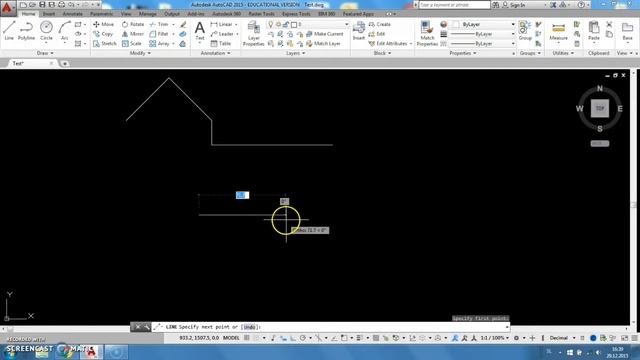This screenshot has width=640, height=360.
Task: Click the Linear dimension tool
Action: [222, 24]
